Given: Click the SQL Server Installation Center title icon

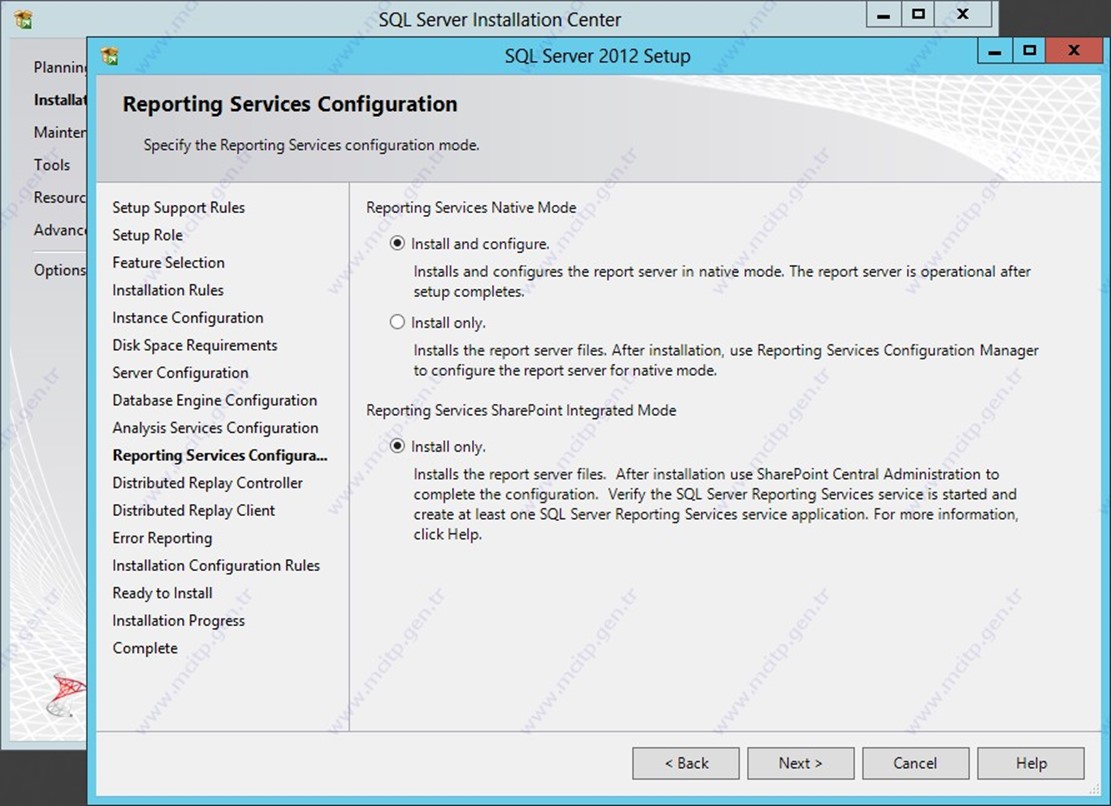Looking at the screenshot, I should click(23, 19).
